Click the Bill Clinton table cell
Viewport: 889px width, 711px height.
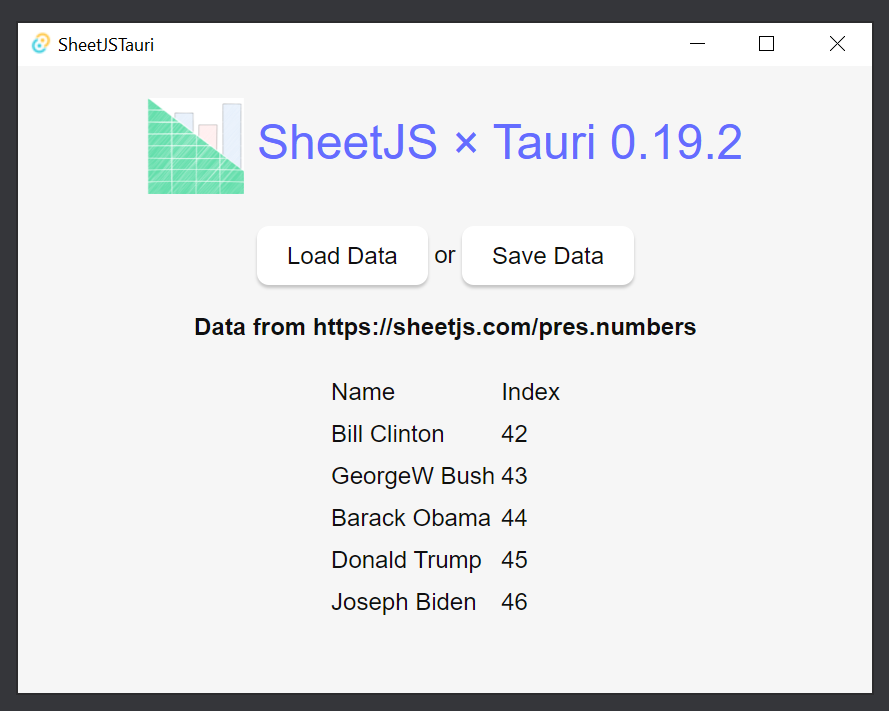[x=388, y=434]
